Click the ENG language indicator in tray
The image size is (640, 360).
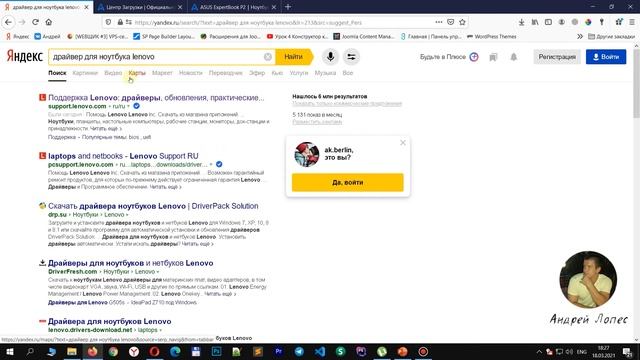[x=582, y=352]
